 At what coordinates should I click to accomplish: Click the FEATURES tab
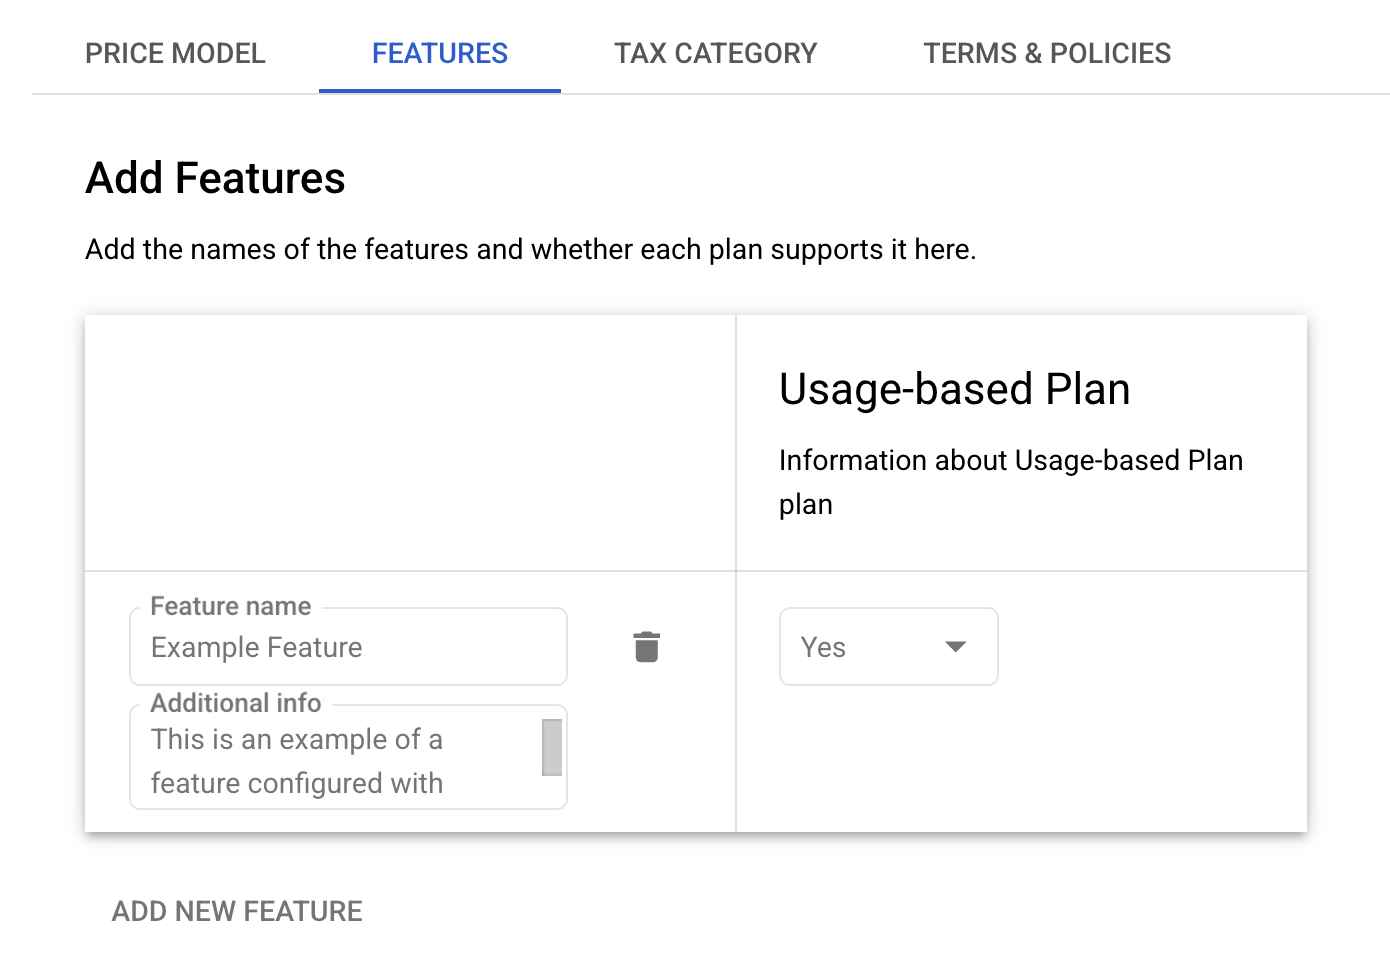click(440, 53)
